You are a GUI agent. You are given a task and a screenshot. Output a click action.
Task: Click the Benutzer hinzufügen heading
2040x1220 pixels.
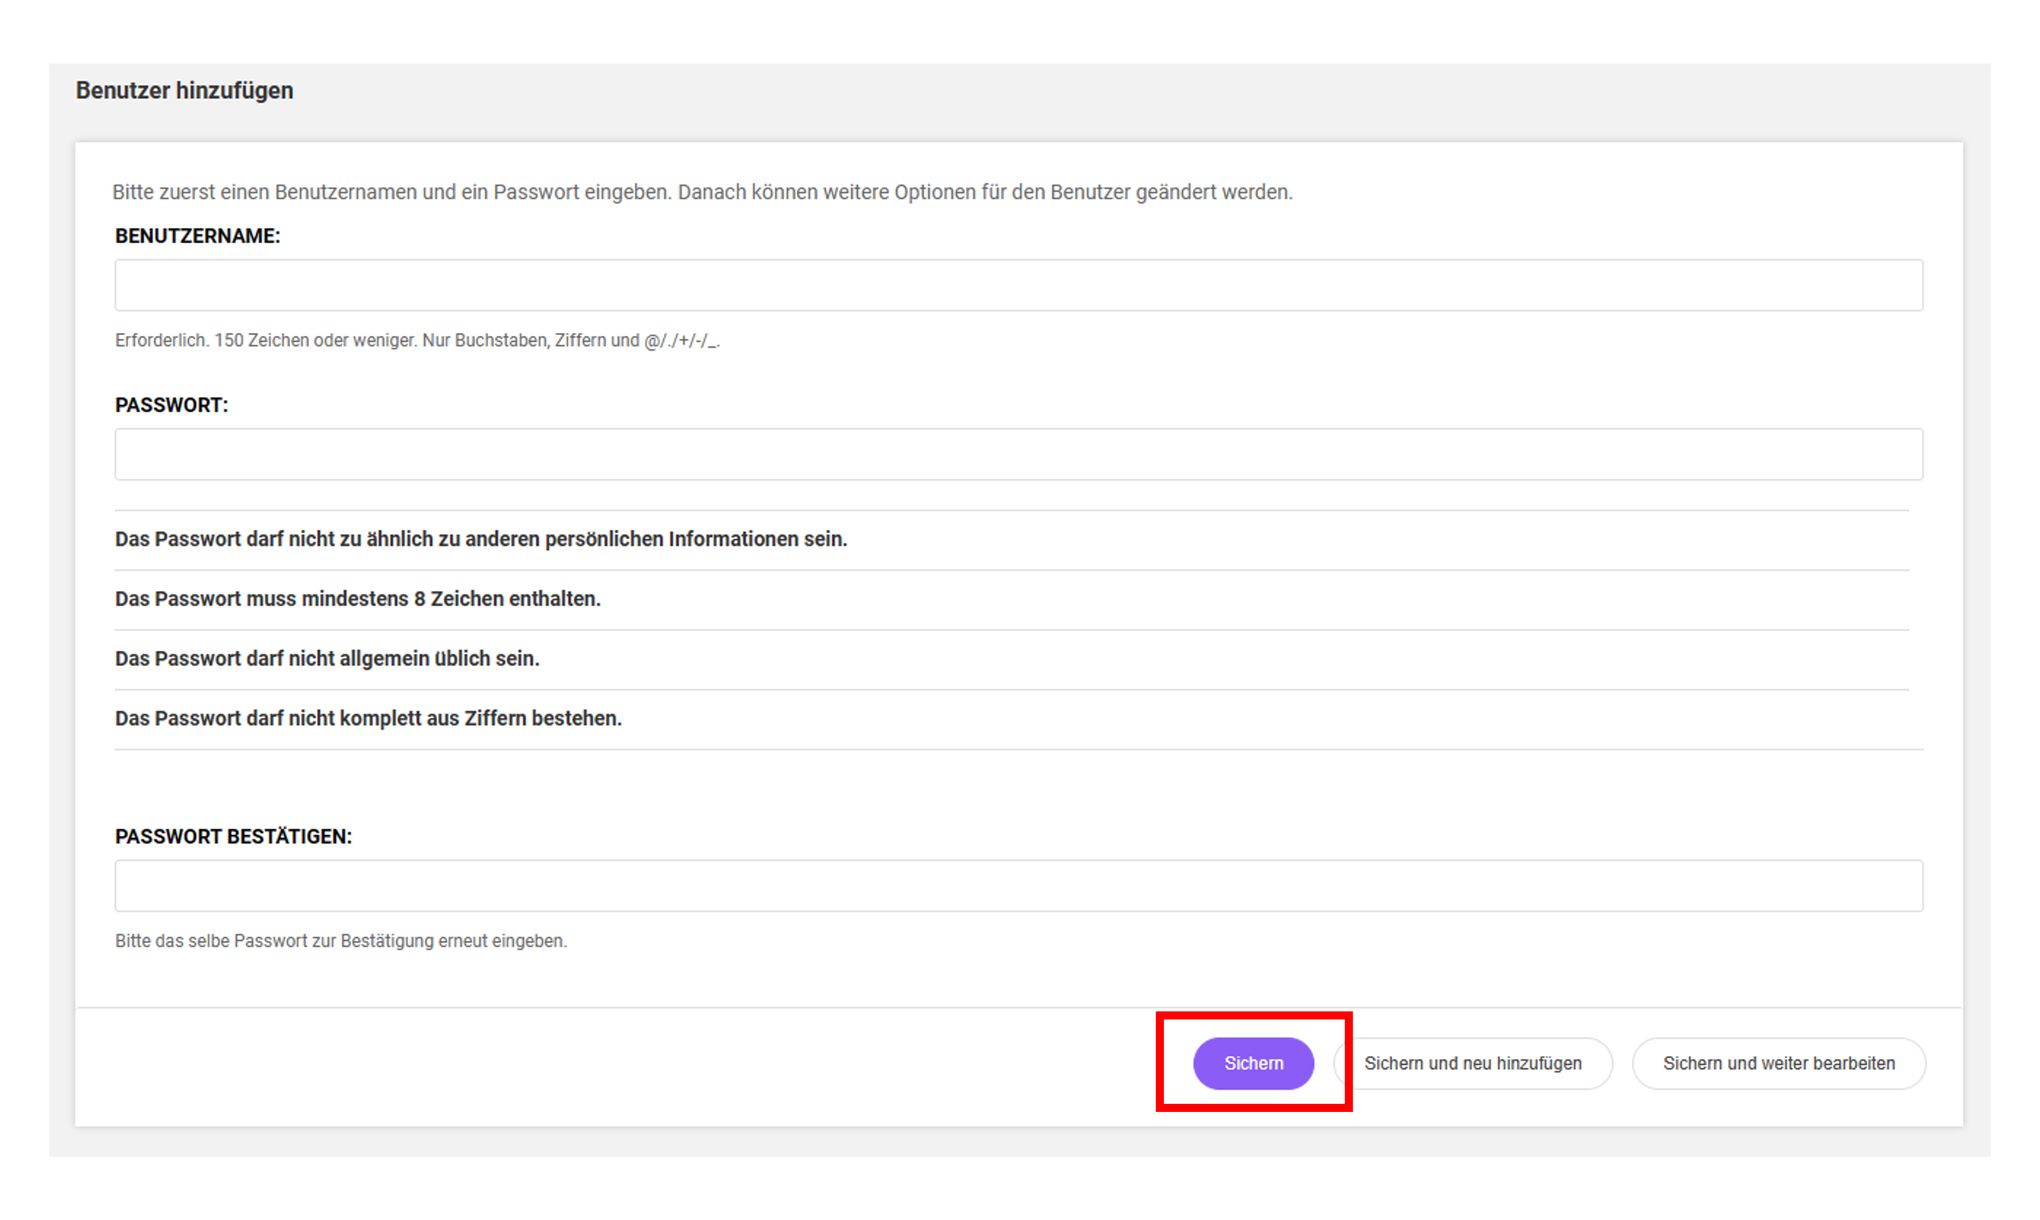[x=184, y=91]
